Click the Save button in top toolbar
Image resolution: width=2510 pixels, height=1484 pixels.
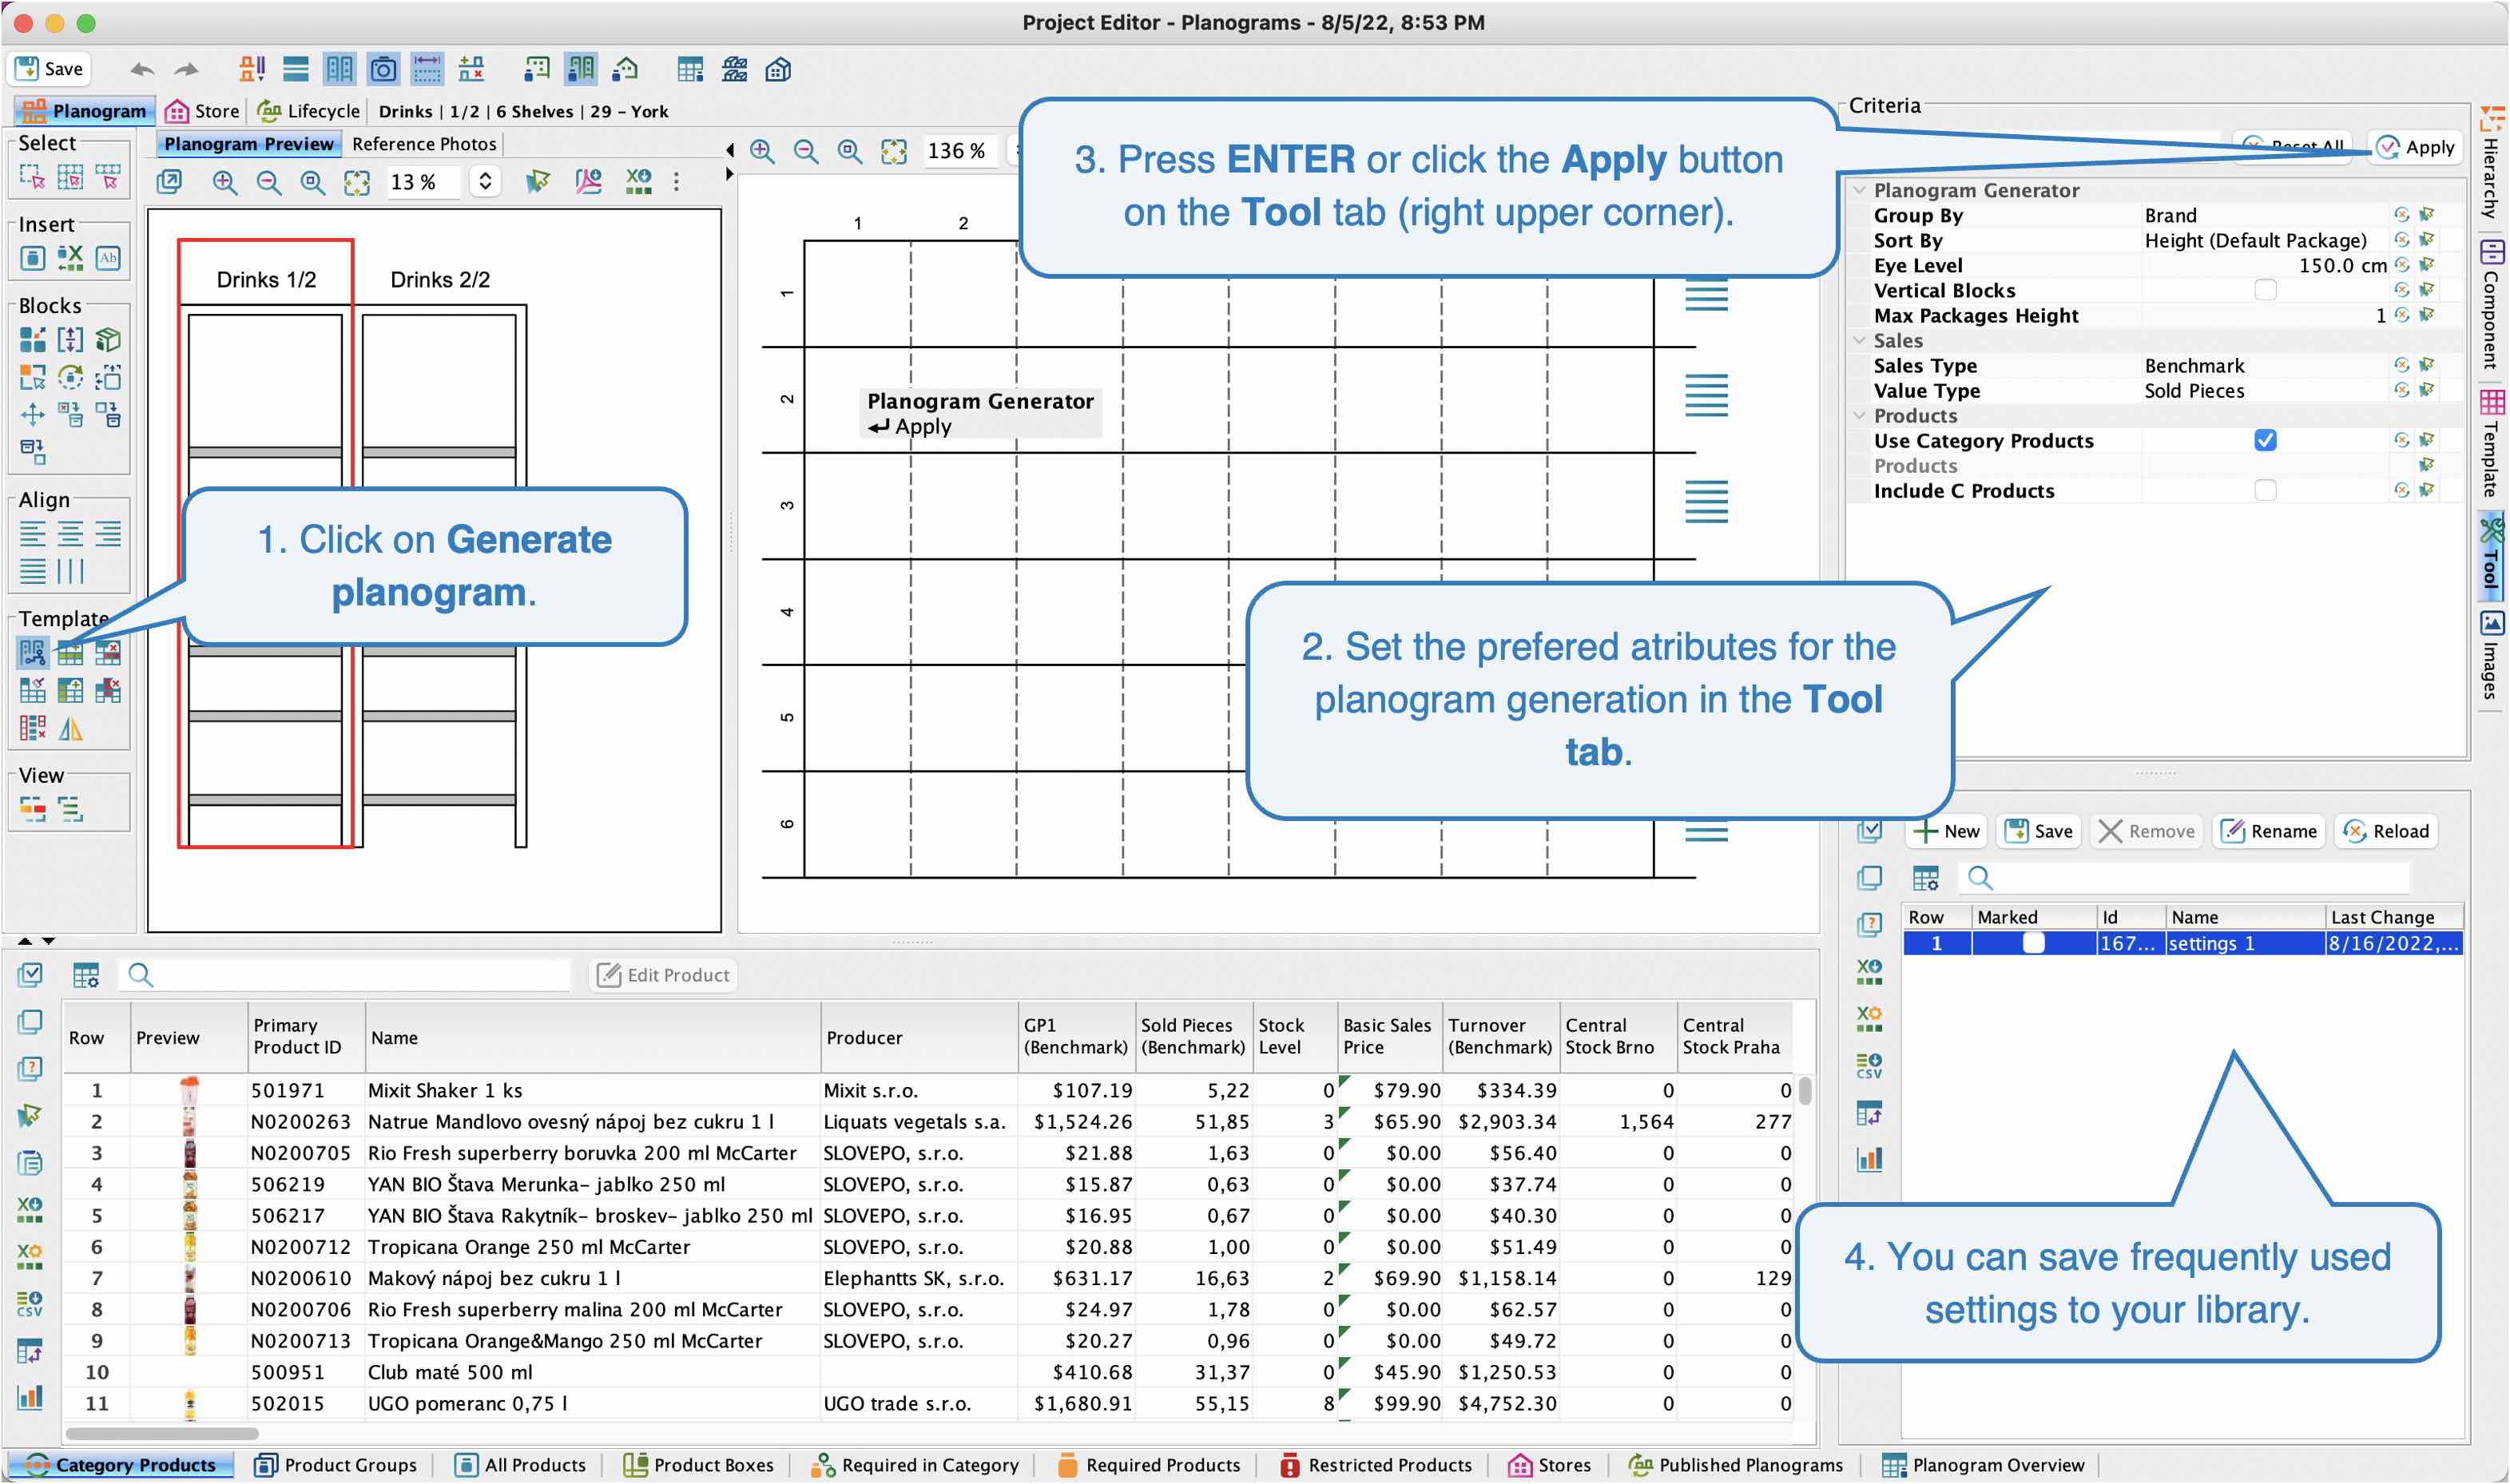[50, 69]
